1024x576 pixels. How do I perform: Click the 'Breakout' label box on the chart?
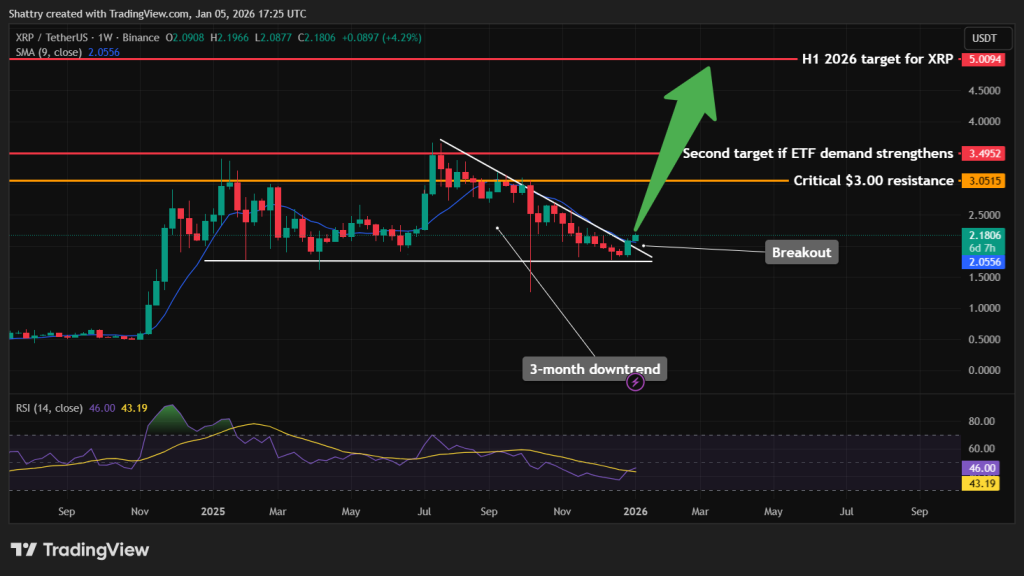[801, 252]
